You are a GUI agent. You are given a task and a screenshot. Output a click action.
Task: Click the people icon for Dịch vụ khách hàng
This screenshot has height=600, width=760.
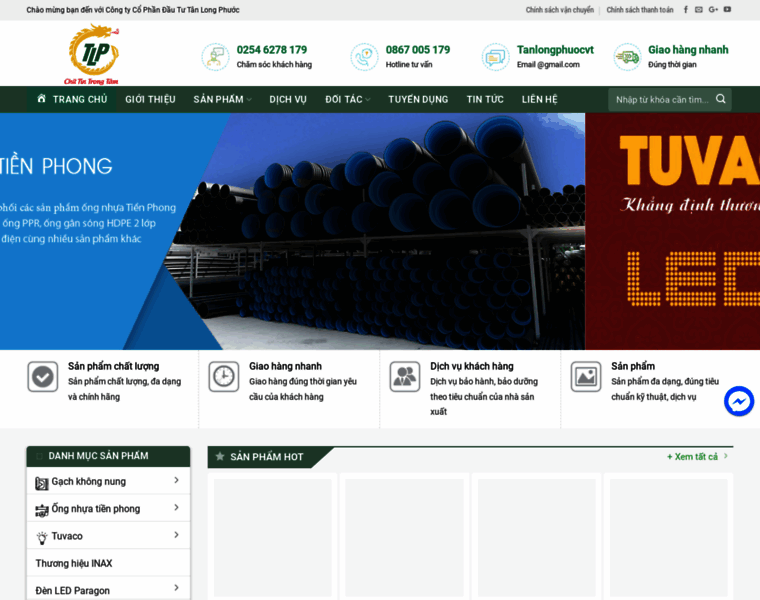tap(405, 377)
